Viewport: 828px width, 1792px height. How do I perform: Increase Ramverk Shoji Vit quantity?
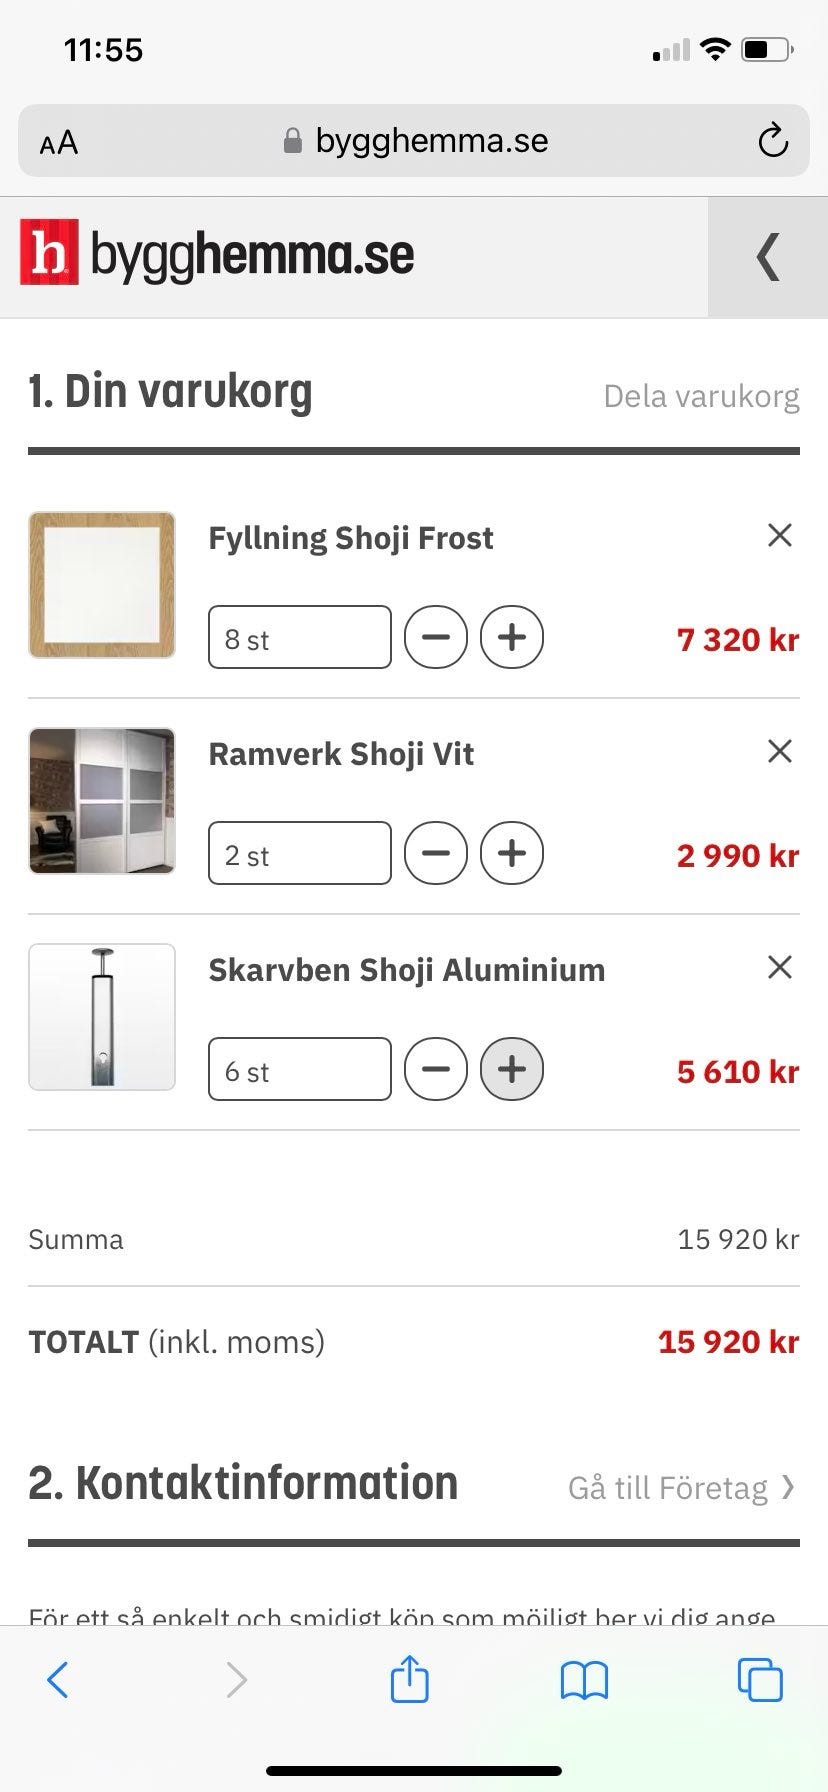coord(512,853)
